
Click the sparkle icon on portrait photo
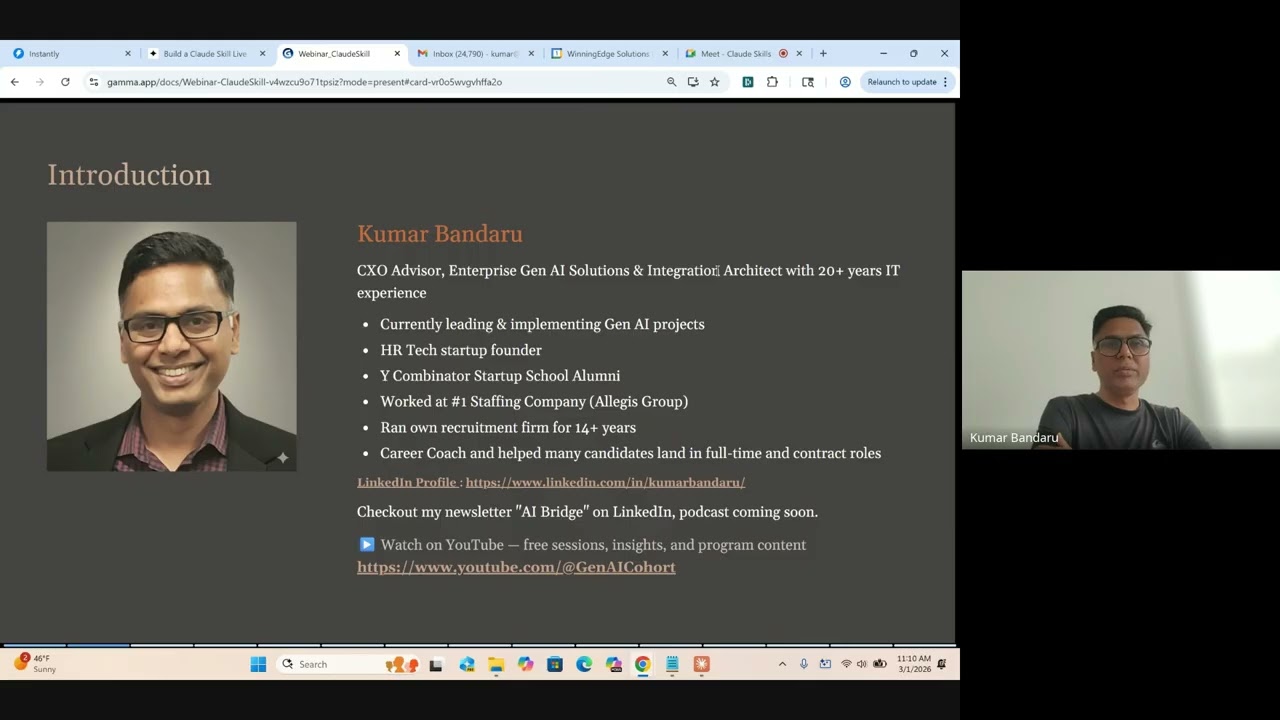pos(283,458)
